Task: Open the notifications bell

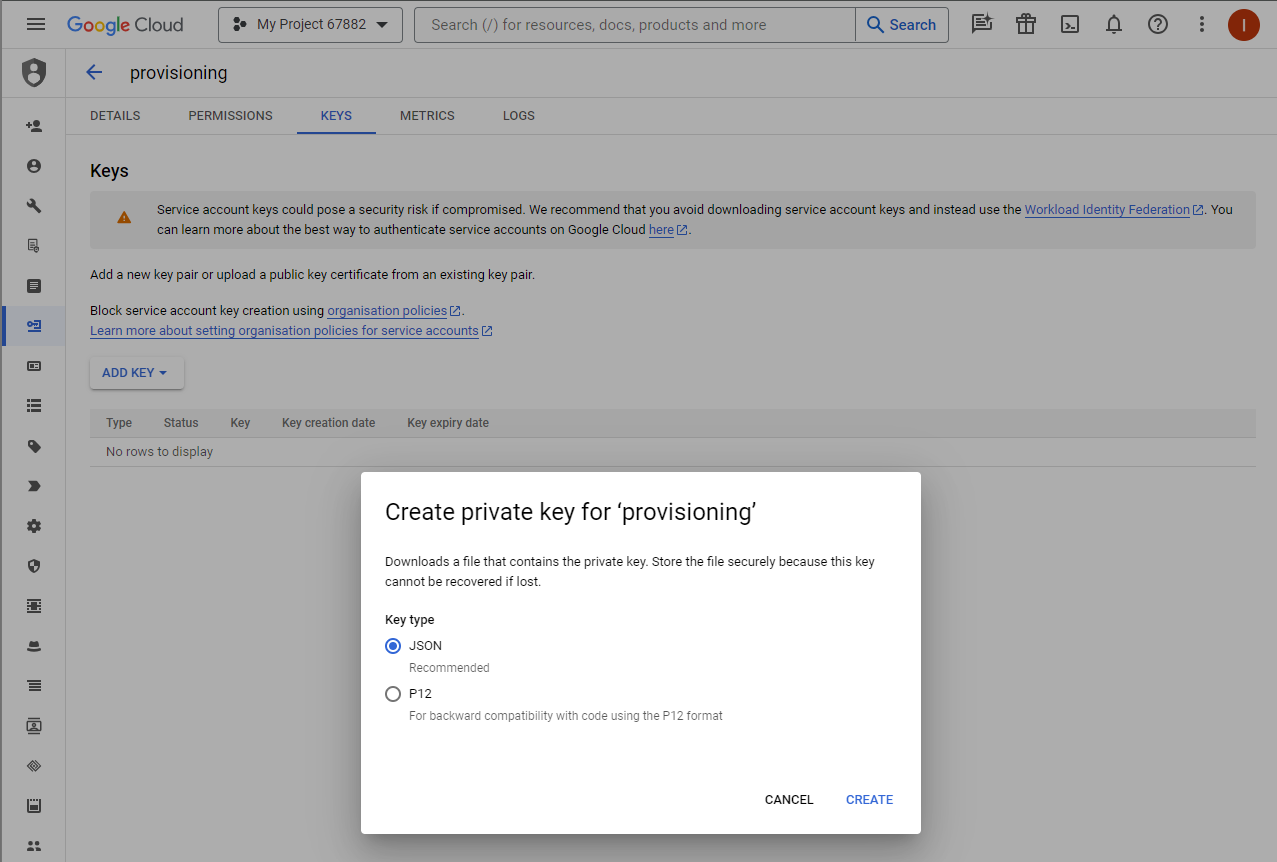Action: (x=1114, y=25)
